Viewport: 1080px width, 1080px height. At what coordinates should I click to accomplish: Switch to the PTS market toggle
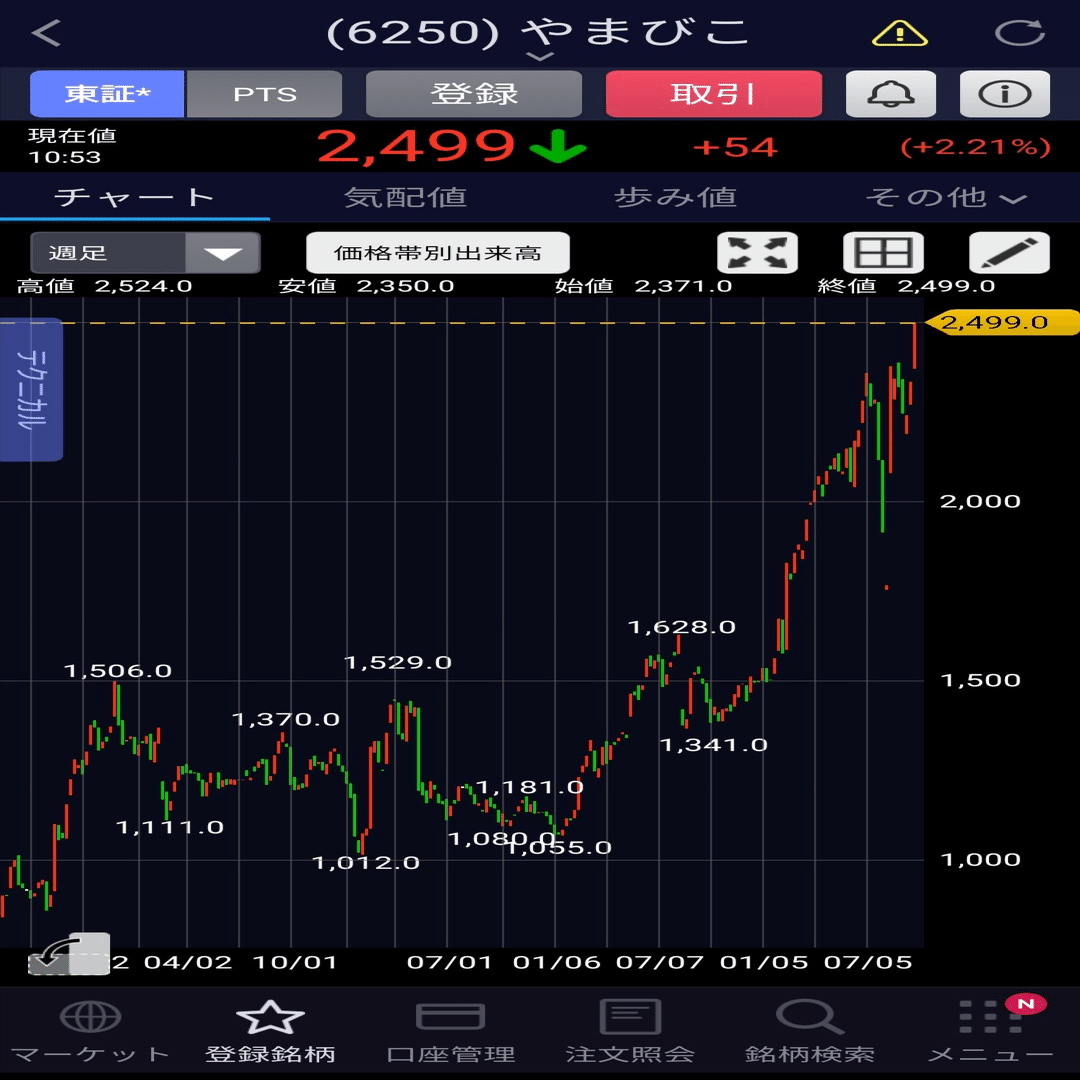tap(264, 94)
